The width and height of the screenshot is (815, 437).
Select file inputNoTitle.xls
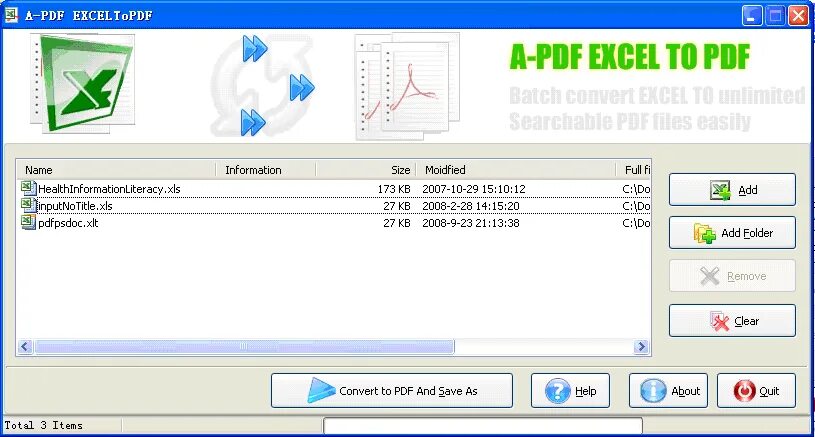click(x=75, y=206)
